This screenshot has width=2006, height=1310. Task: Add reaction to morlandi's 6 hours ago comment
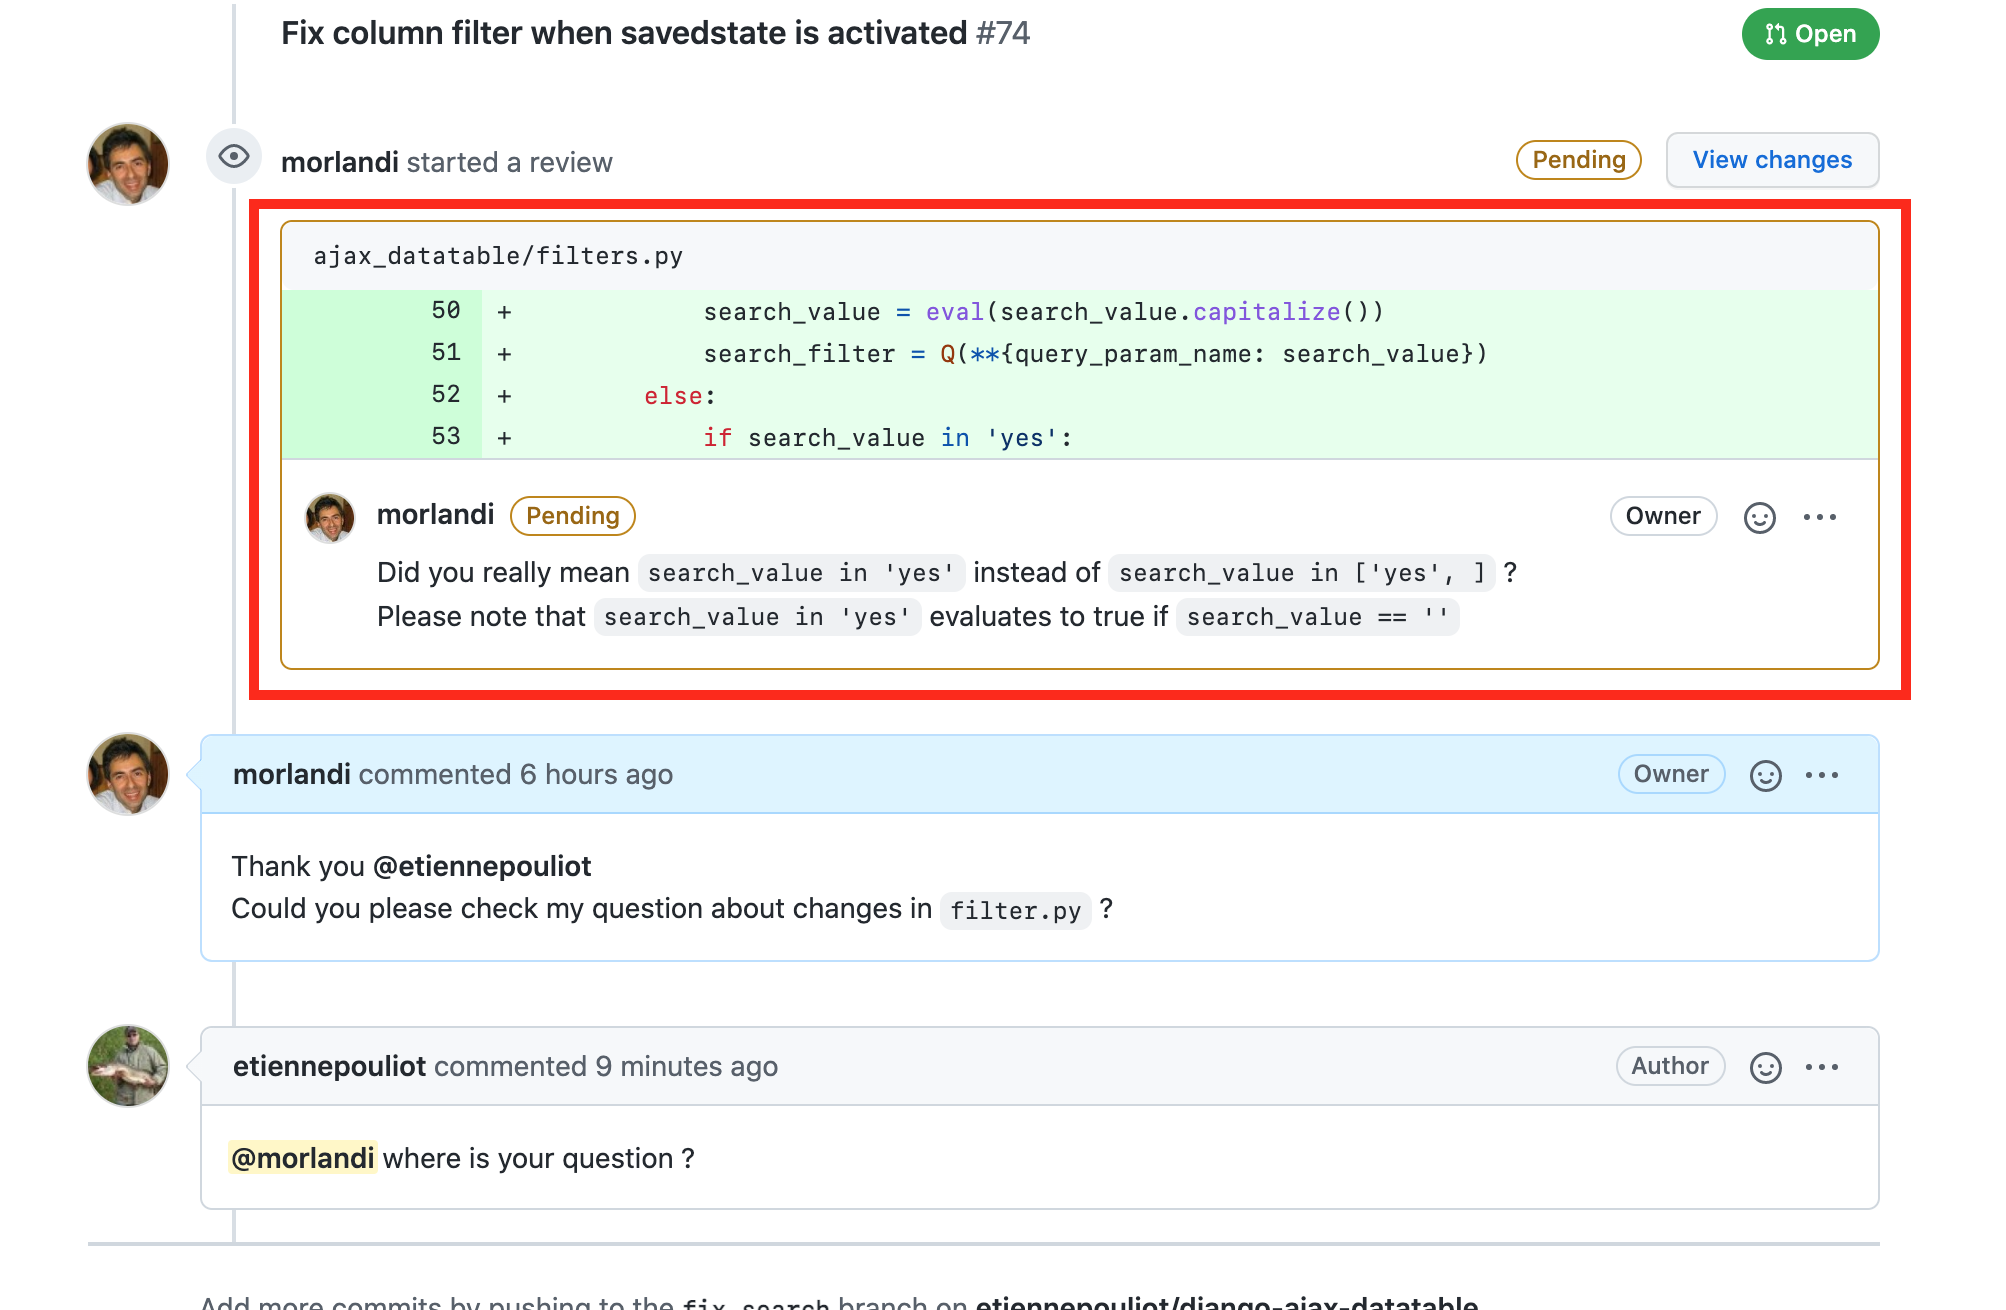click(1765, 775)
